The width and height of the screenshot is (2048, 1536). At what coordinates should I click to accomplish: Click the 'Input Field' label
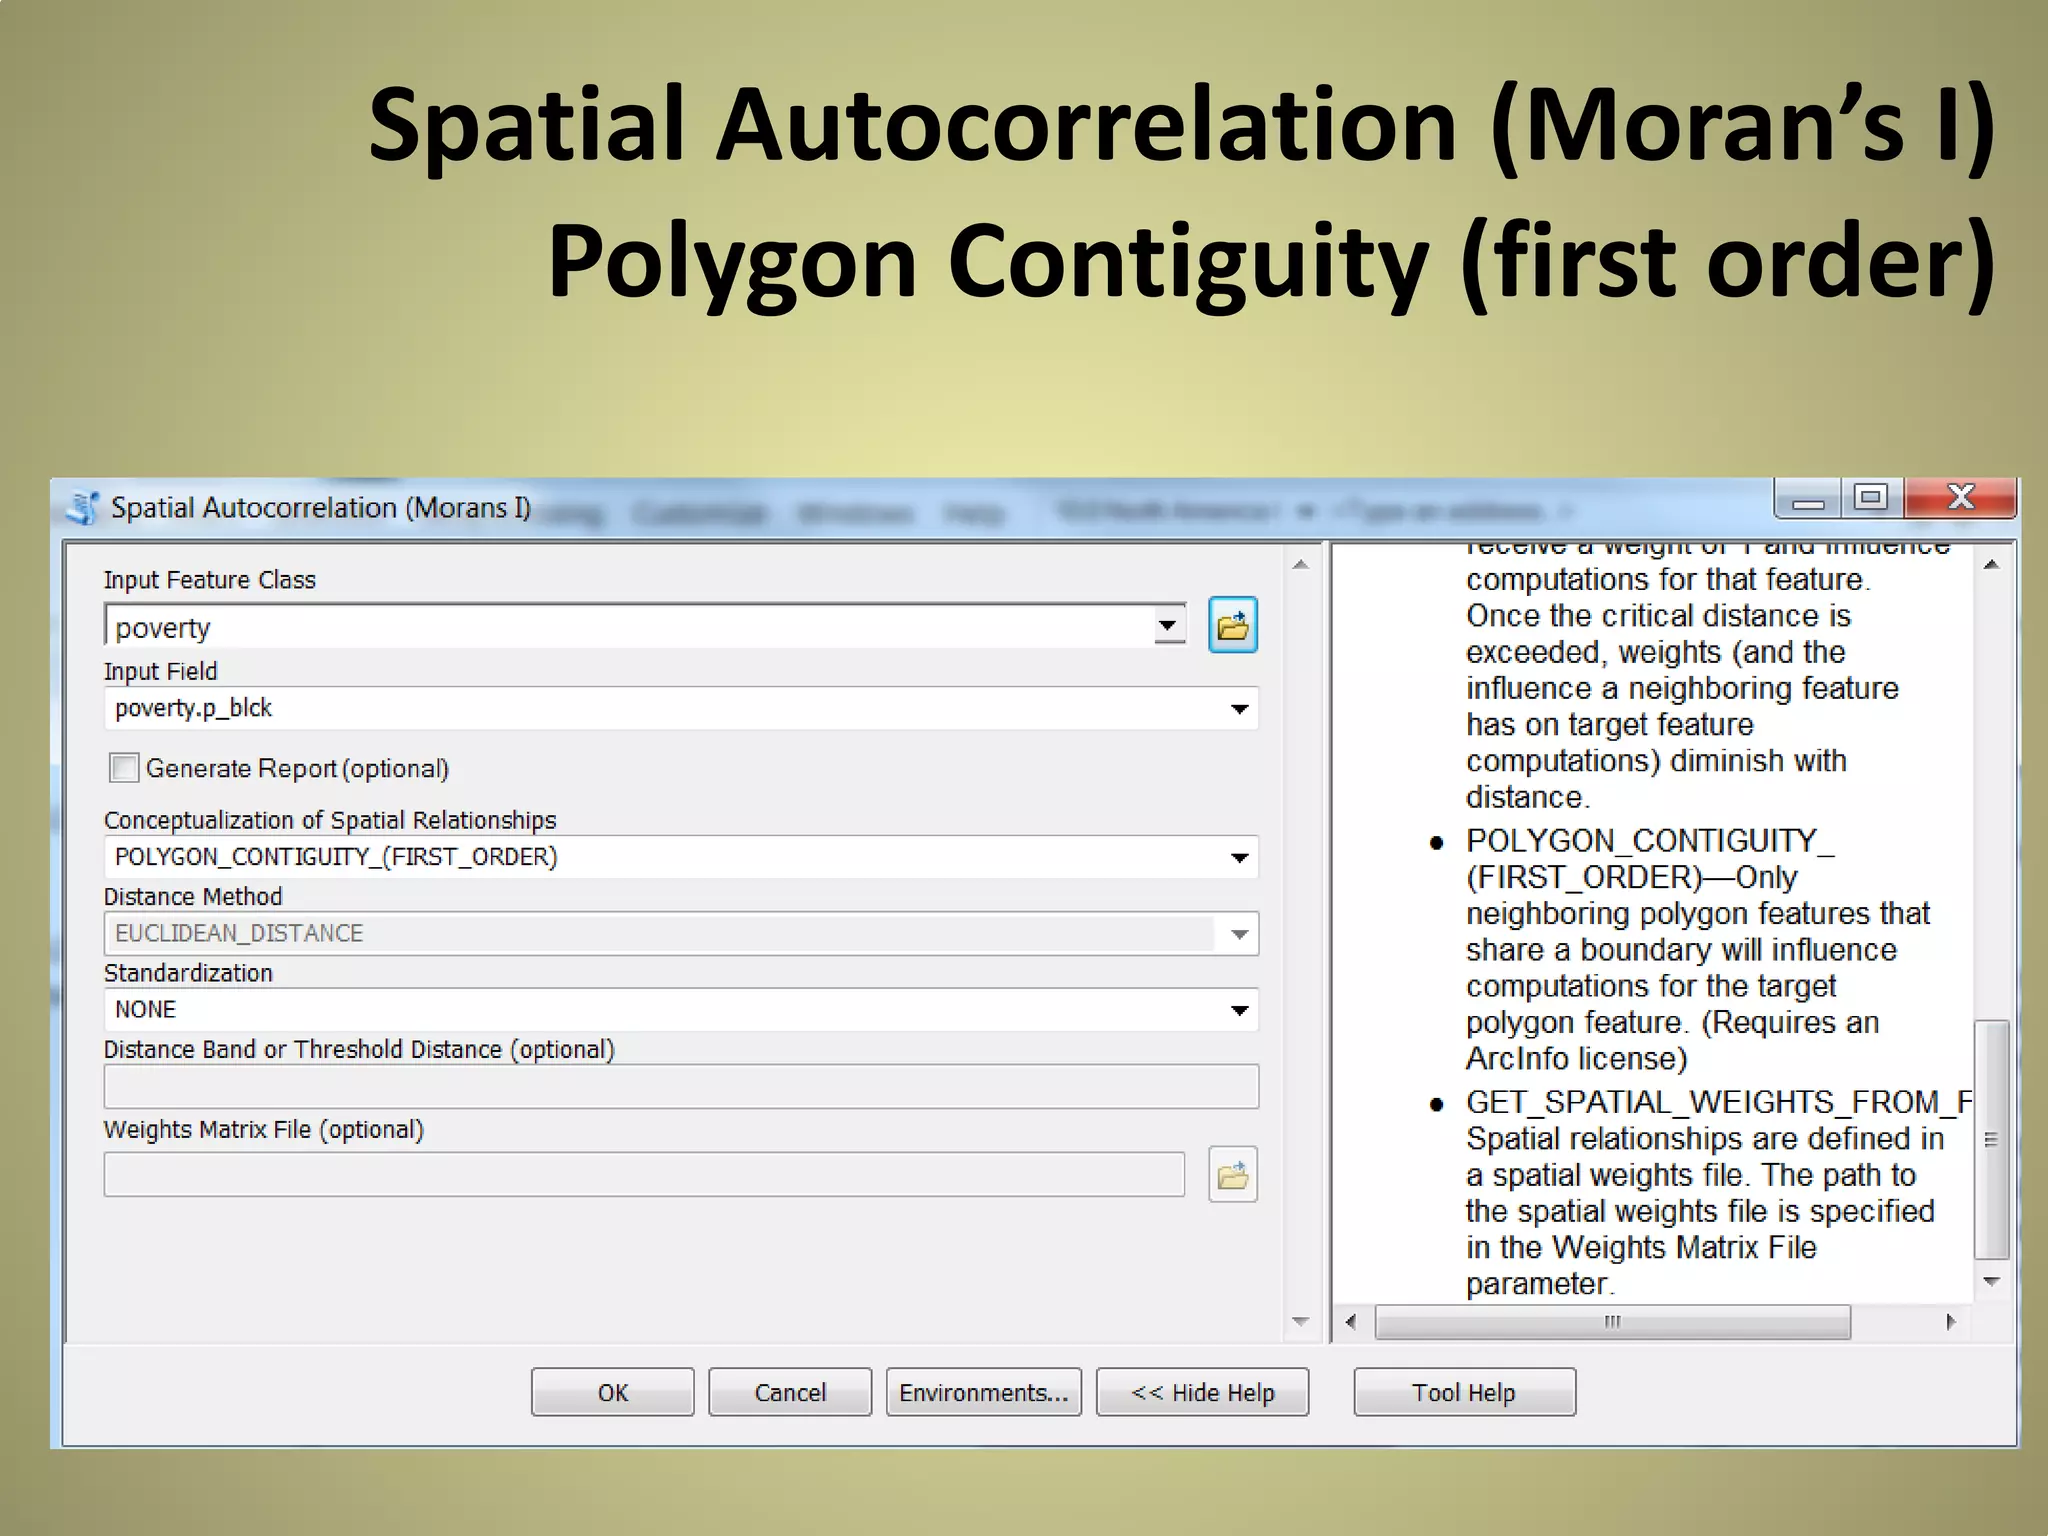(x=160, y=671)
